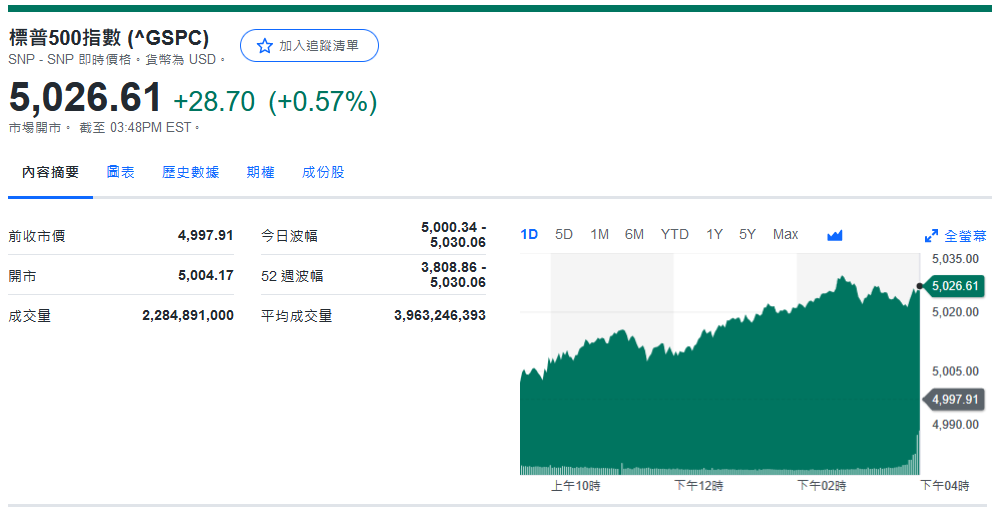Click the area chart type icon
992x515 pixels.
835,235
